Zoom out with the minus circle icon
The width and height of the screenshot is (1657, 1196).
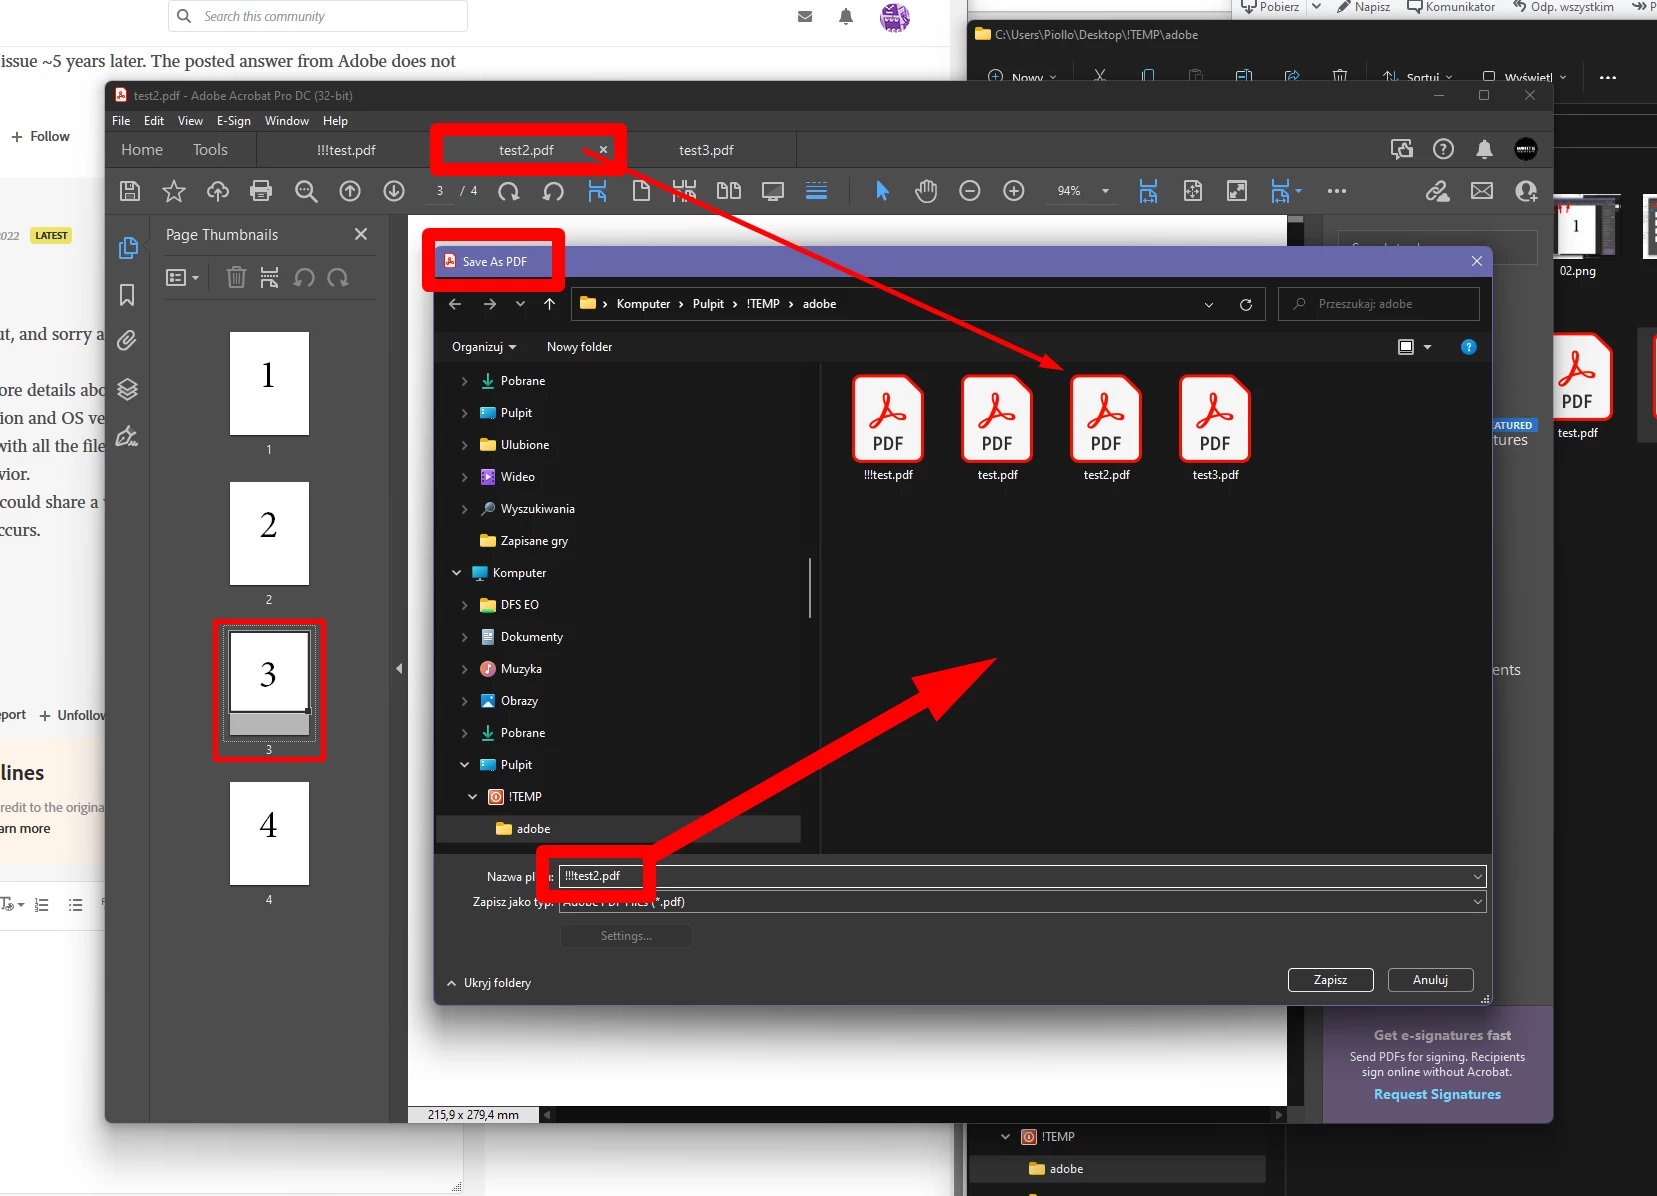[x=970, y=191]
